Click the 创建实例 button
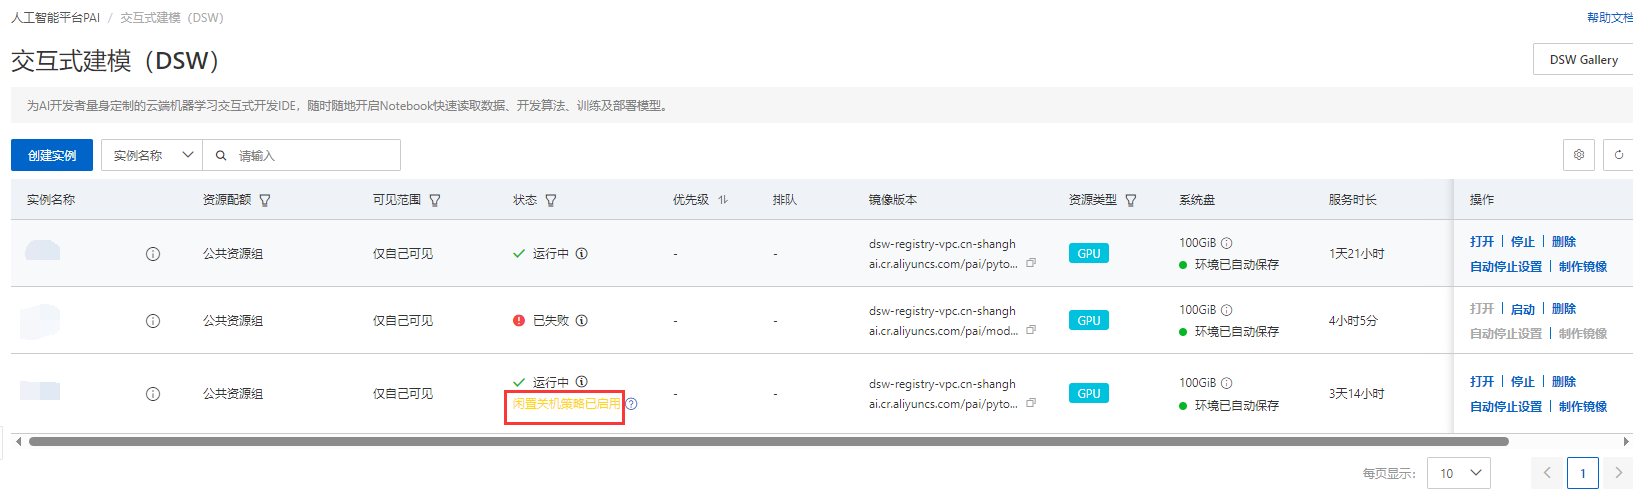 52,155
